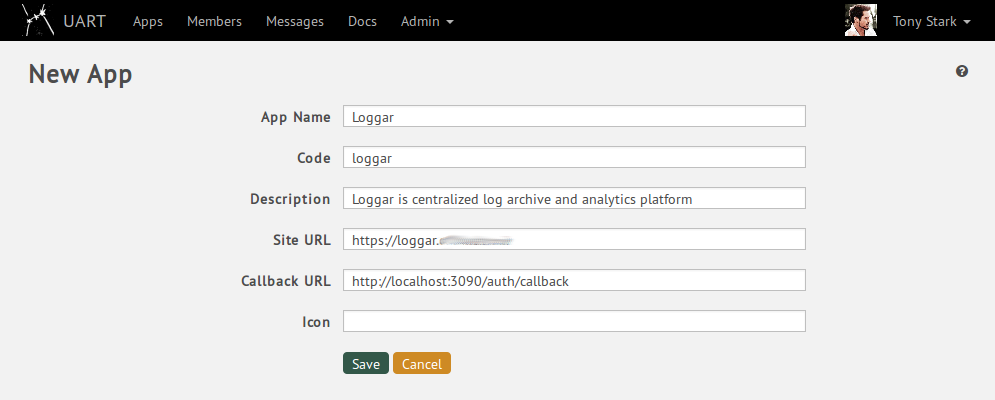Screen dimensions: 995x400
Task: Click the App Name field label
Action: tap(295, 117)
